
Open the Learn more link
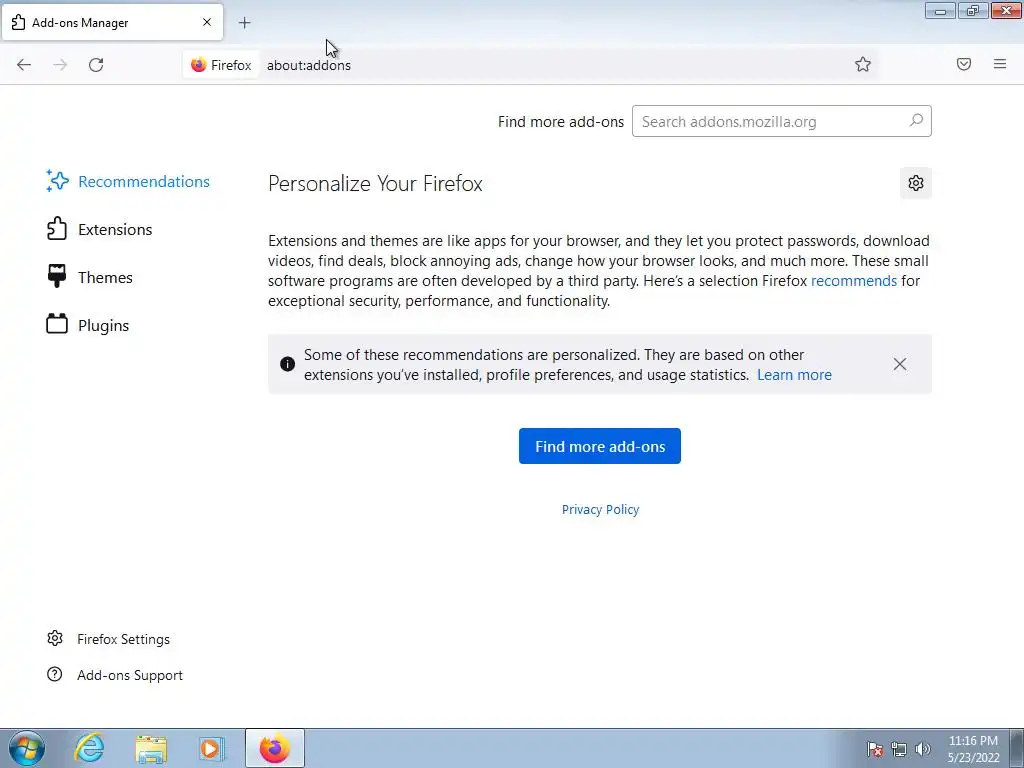[794, 375]
